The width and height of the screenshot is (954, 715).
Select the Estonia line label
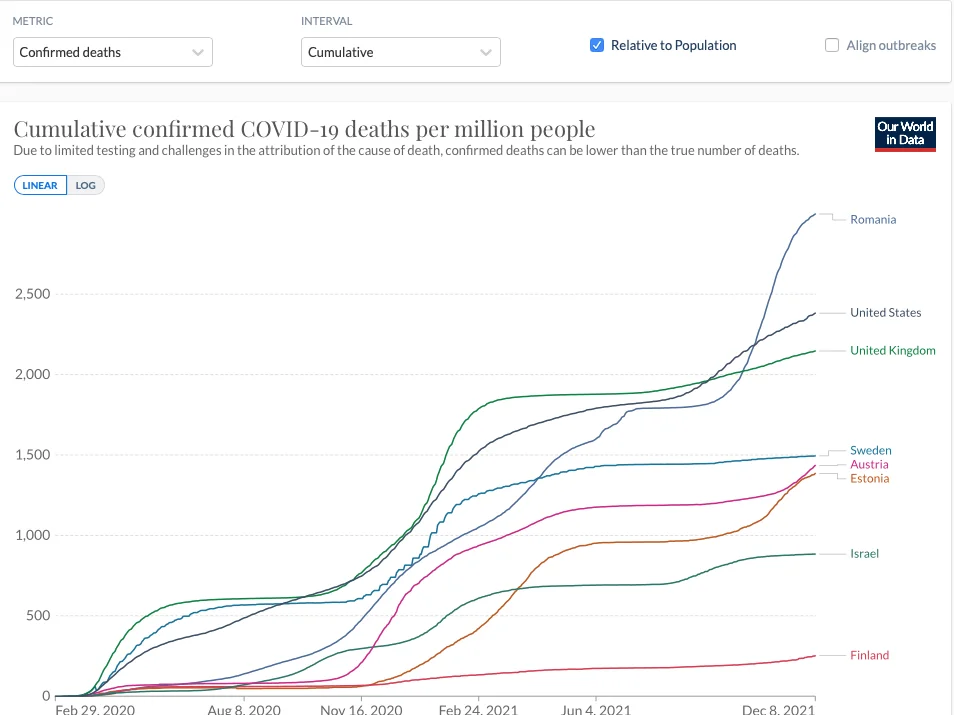click(x=869, y=478)
